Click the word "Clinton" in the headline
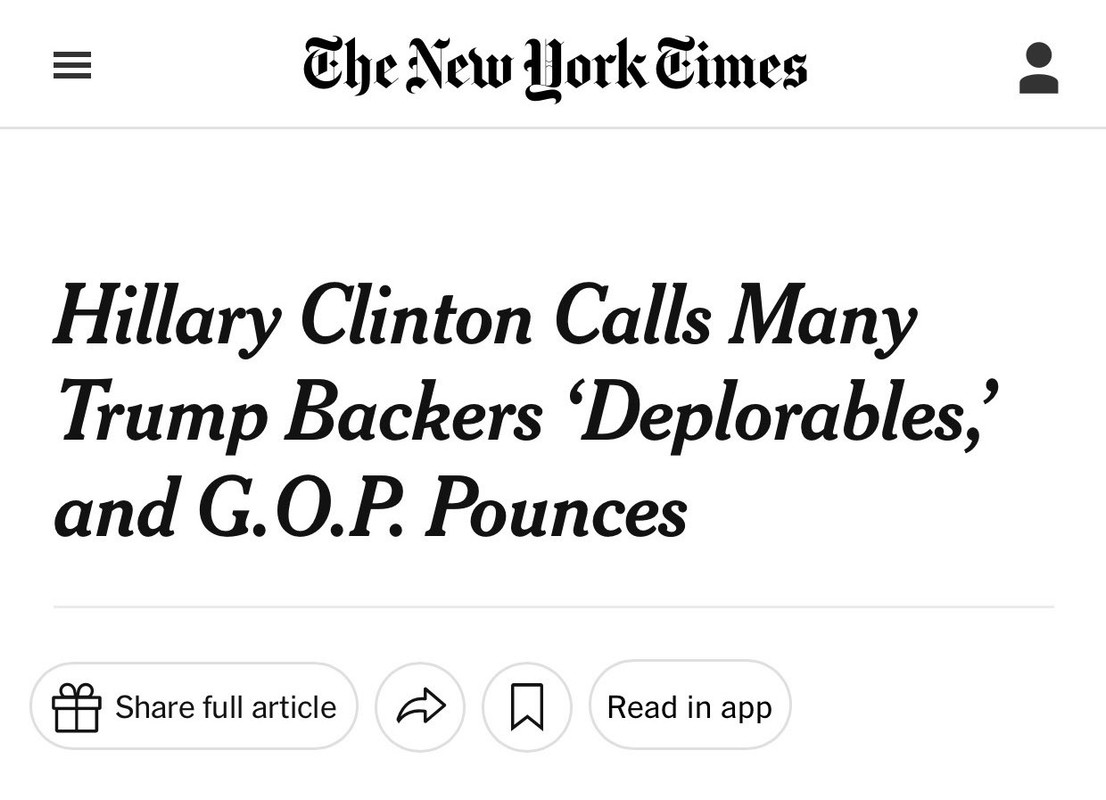The image size is (1106, 800). pos(416,318)
